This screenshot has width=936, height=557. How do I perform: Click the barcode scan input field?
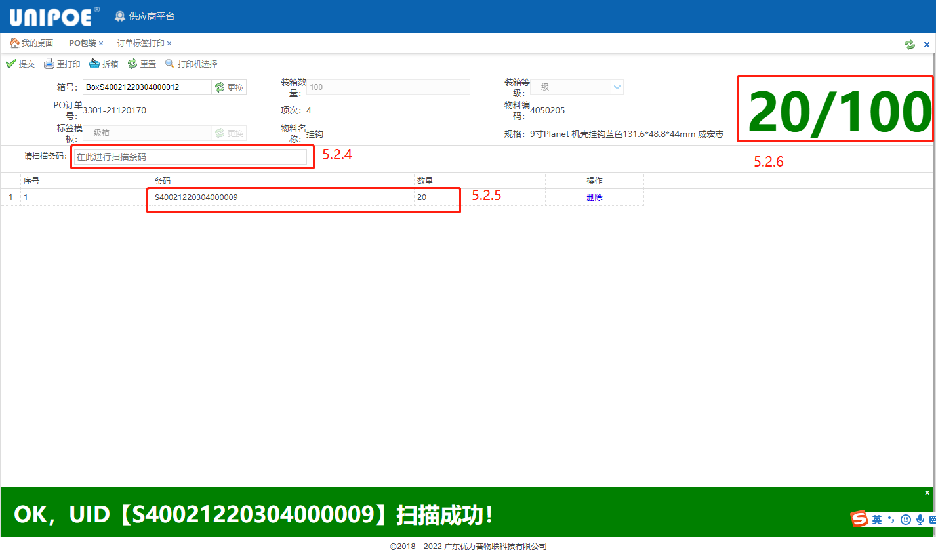tap(190, 157)
